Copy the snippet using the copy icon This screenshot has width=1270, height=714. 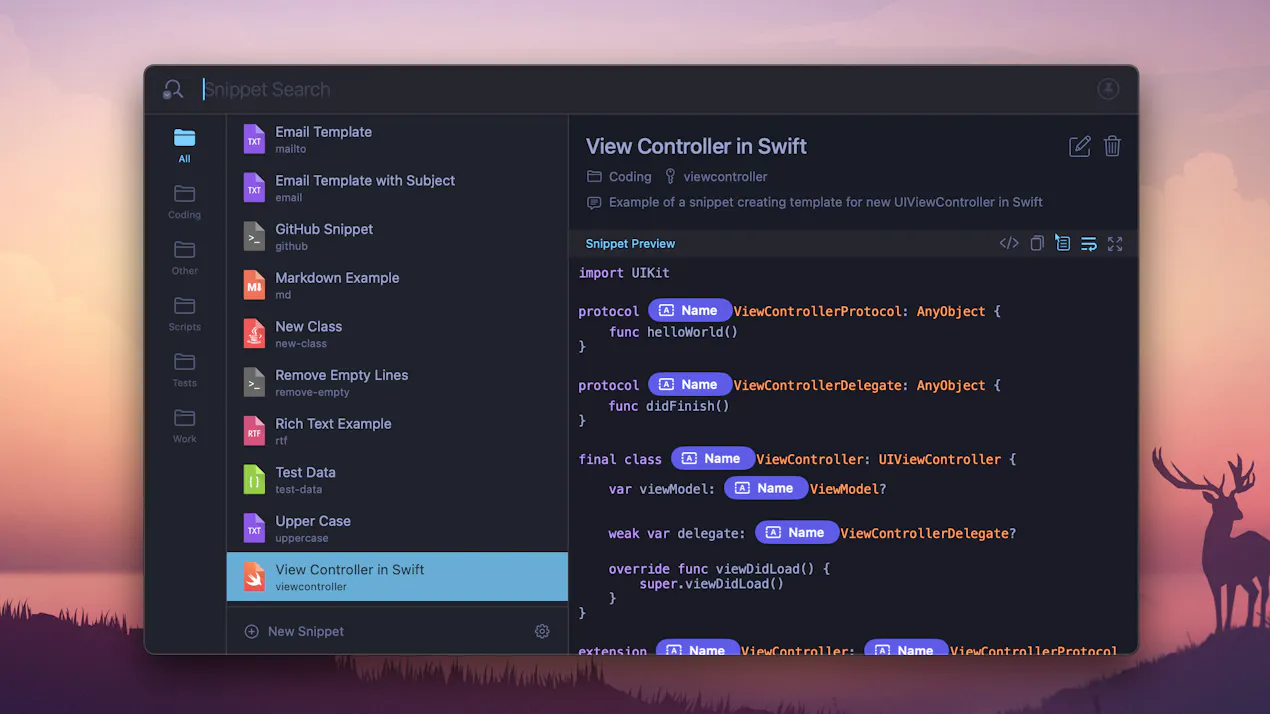[x=1037, y=243]
